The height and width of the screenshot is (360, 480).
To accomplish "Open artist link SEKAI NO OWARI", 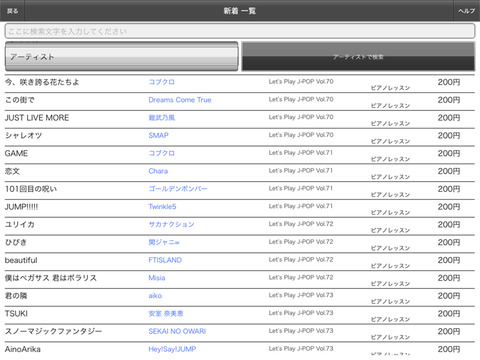I will pos(177,331).
